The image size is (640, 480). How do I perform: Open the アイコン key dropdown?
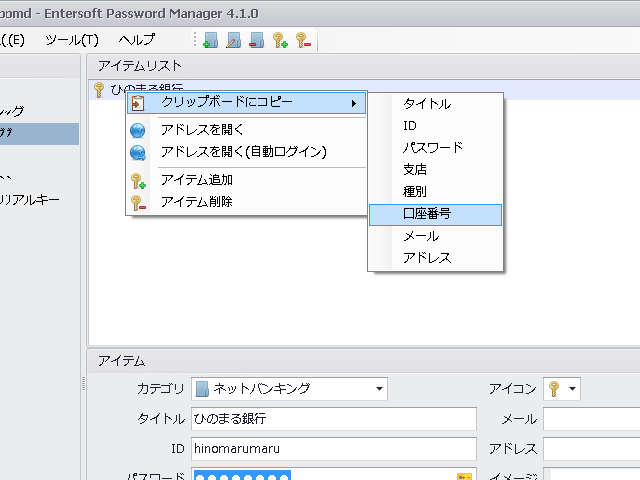(x=562, y=389)
